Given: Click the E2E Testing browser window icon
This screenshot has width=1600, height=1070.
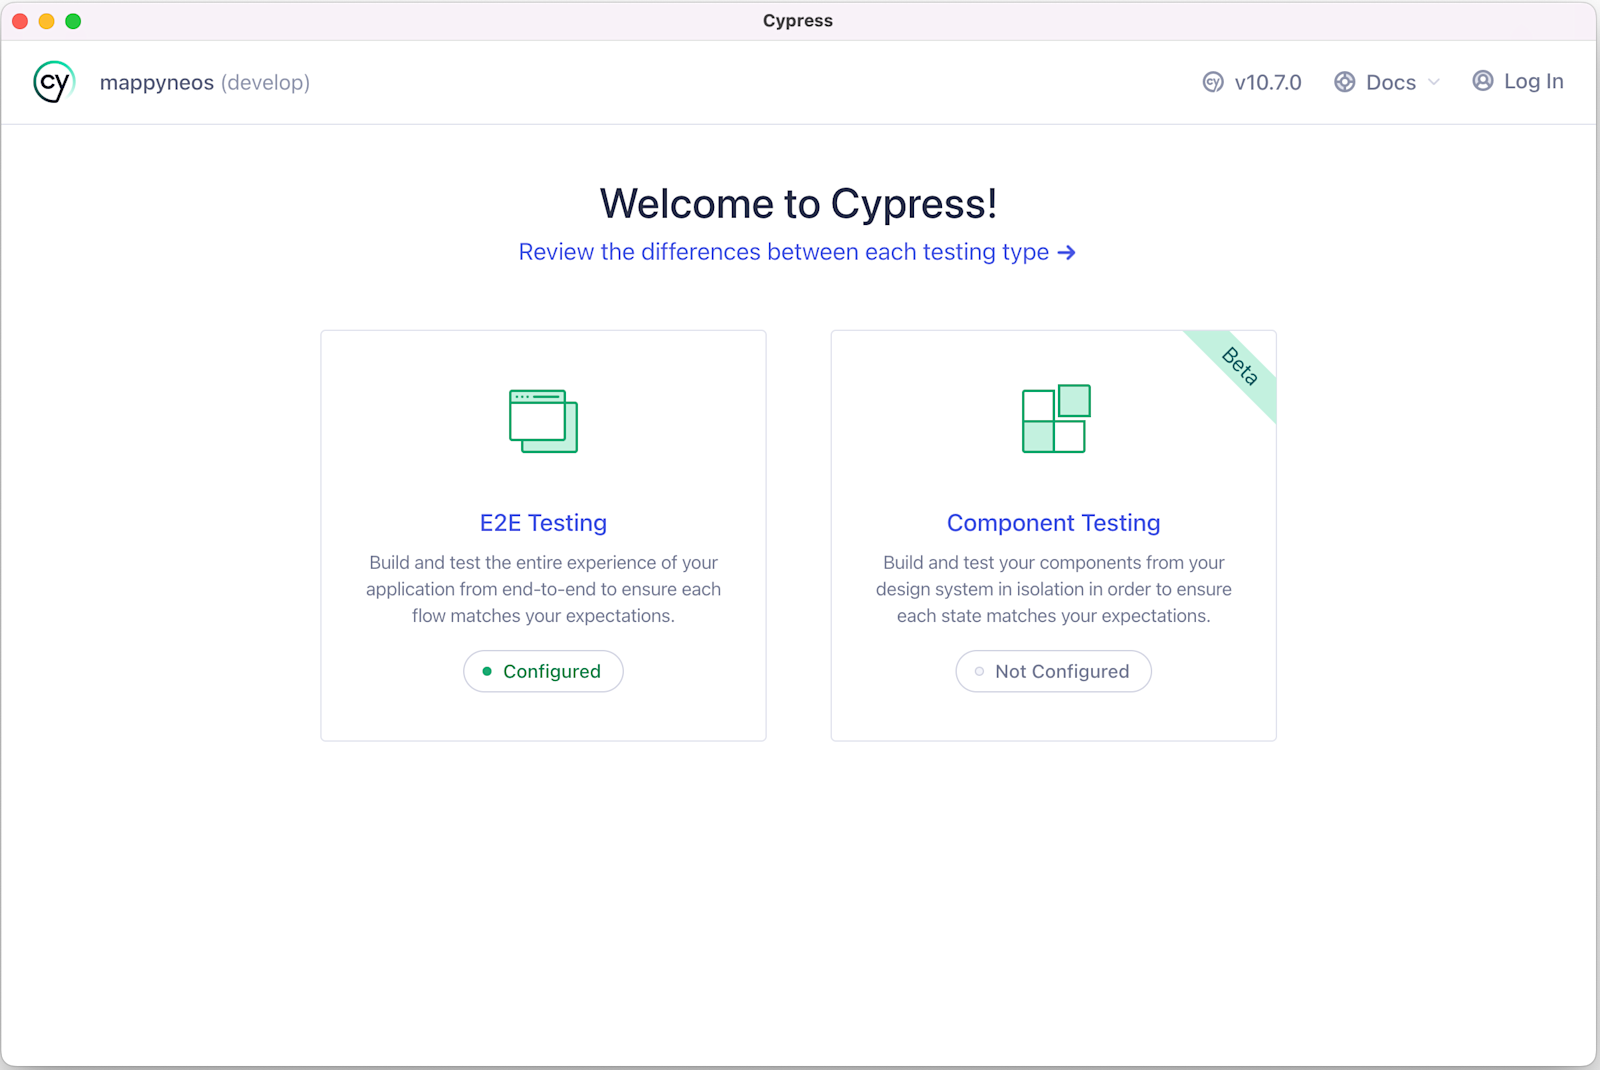Looking at the screenshot, I should (543, 421).
